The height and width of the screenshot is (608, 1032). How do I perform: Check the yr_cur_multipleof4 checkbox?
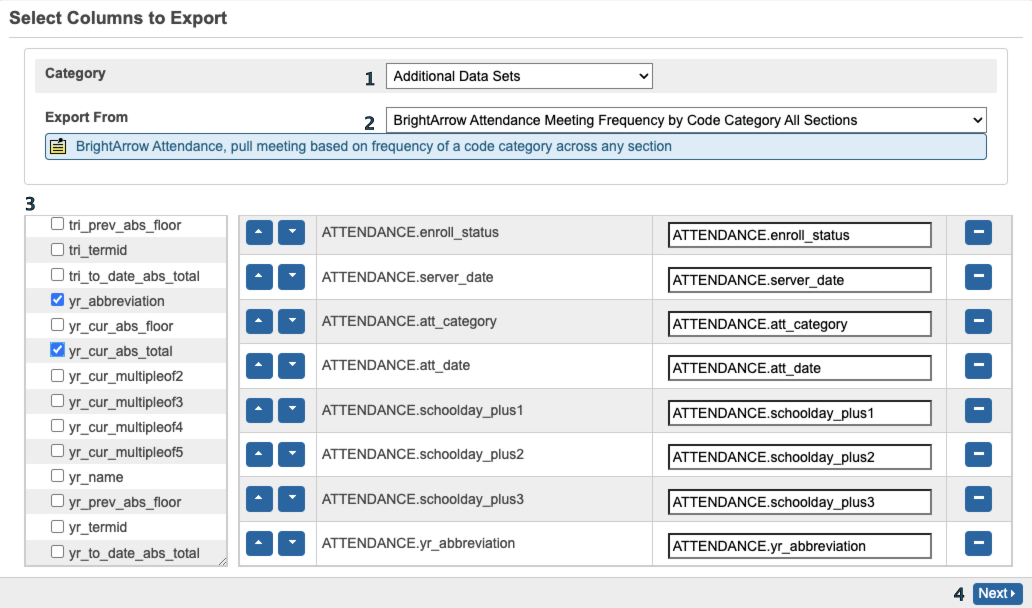click(57, 426)
